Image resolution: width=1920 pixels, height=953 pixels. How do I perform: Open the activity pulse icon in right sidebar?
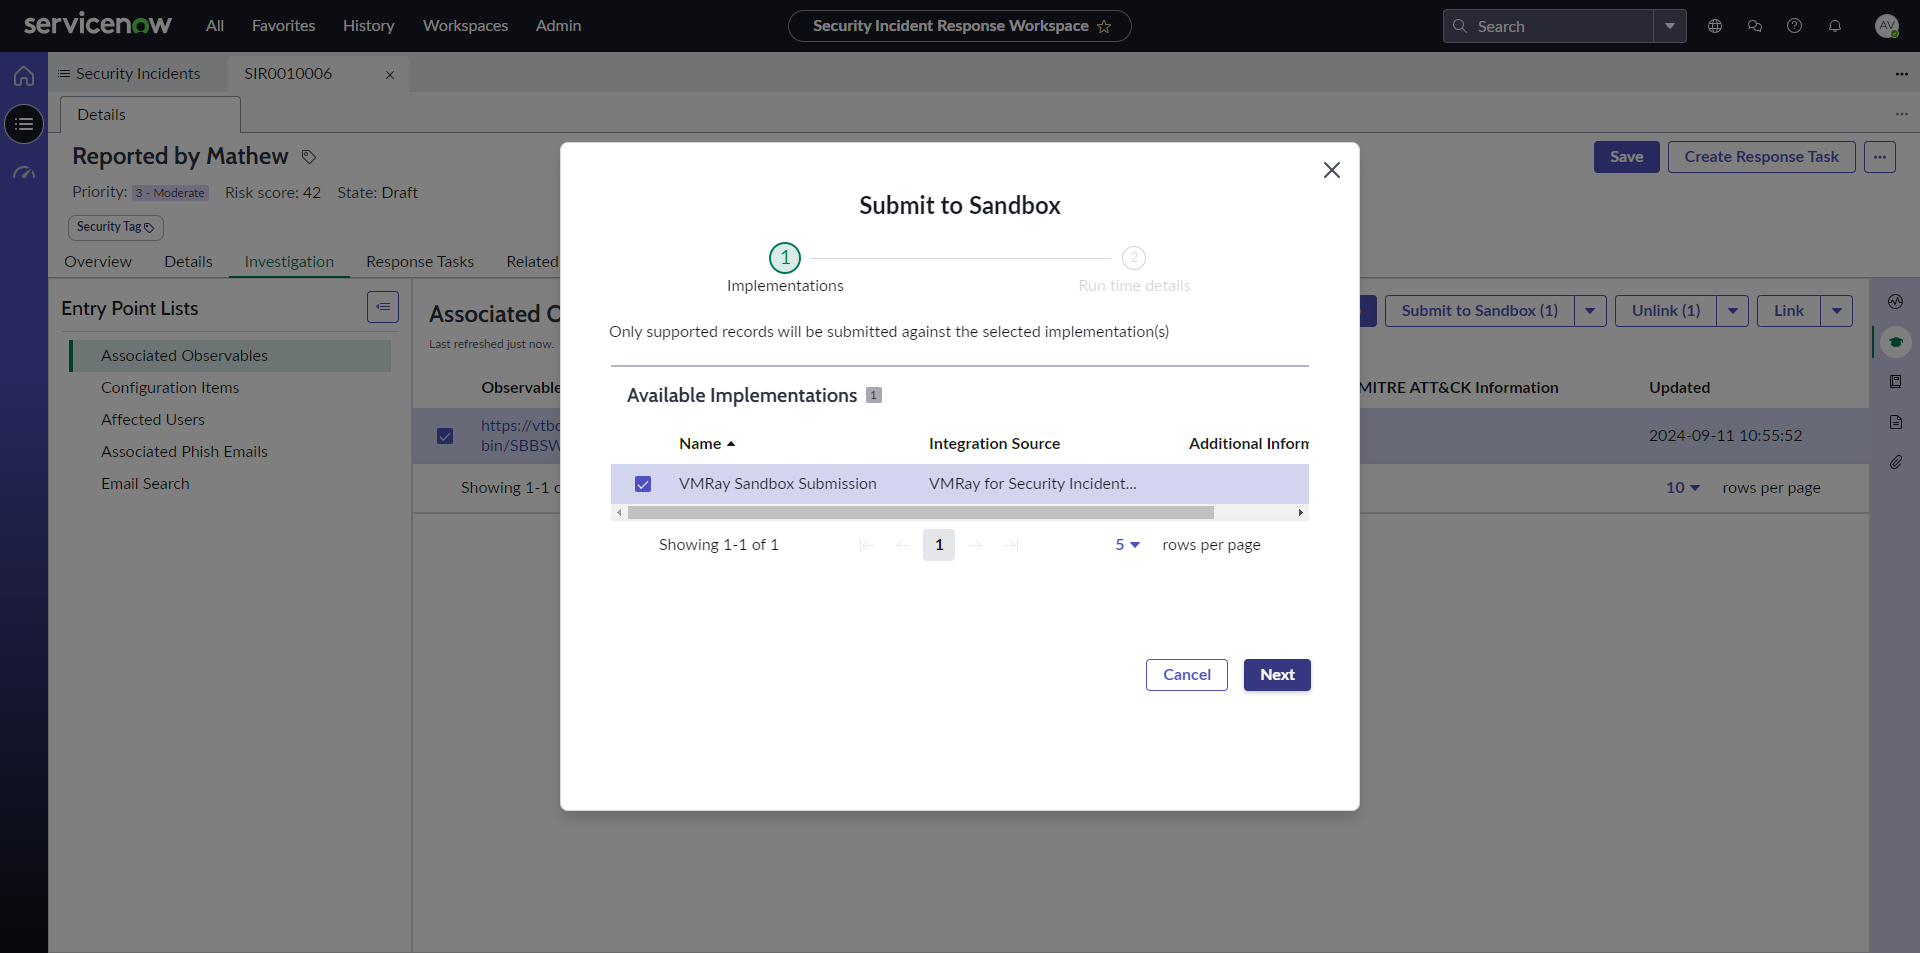click(x=1895, y=302)
